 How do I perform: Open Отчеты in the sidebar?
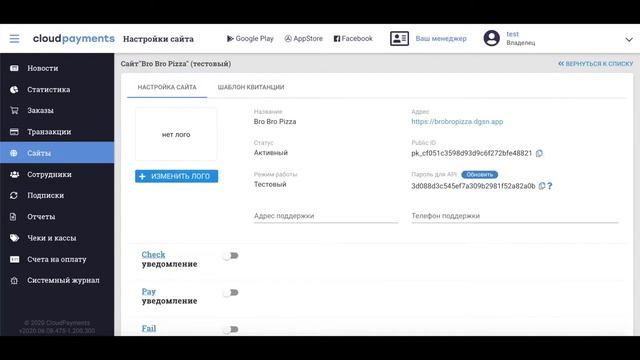tap(41, 217)
